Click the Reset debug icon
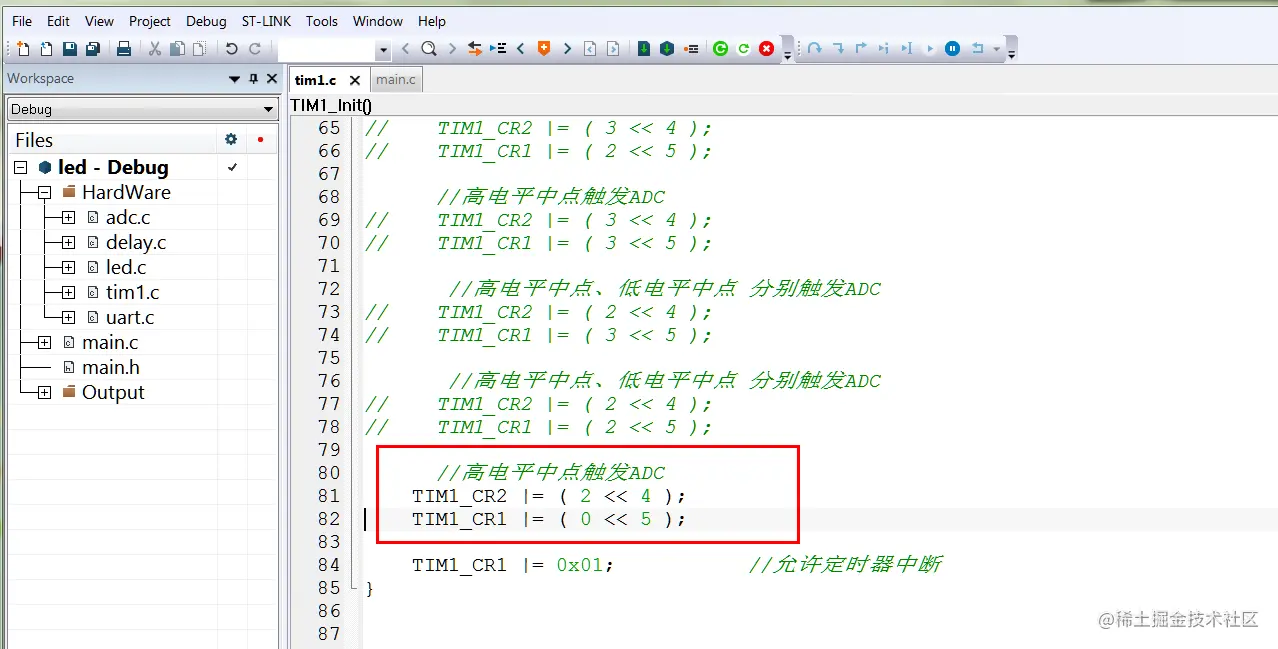Viewport: 1278px width, 649px height. 978,48
